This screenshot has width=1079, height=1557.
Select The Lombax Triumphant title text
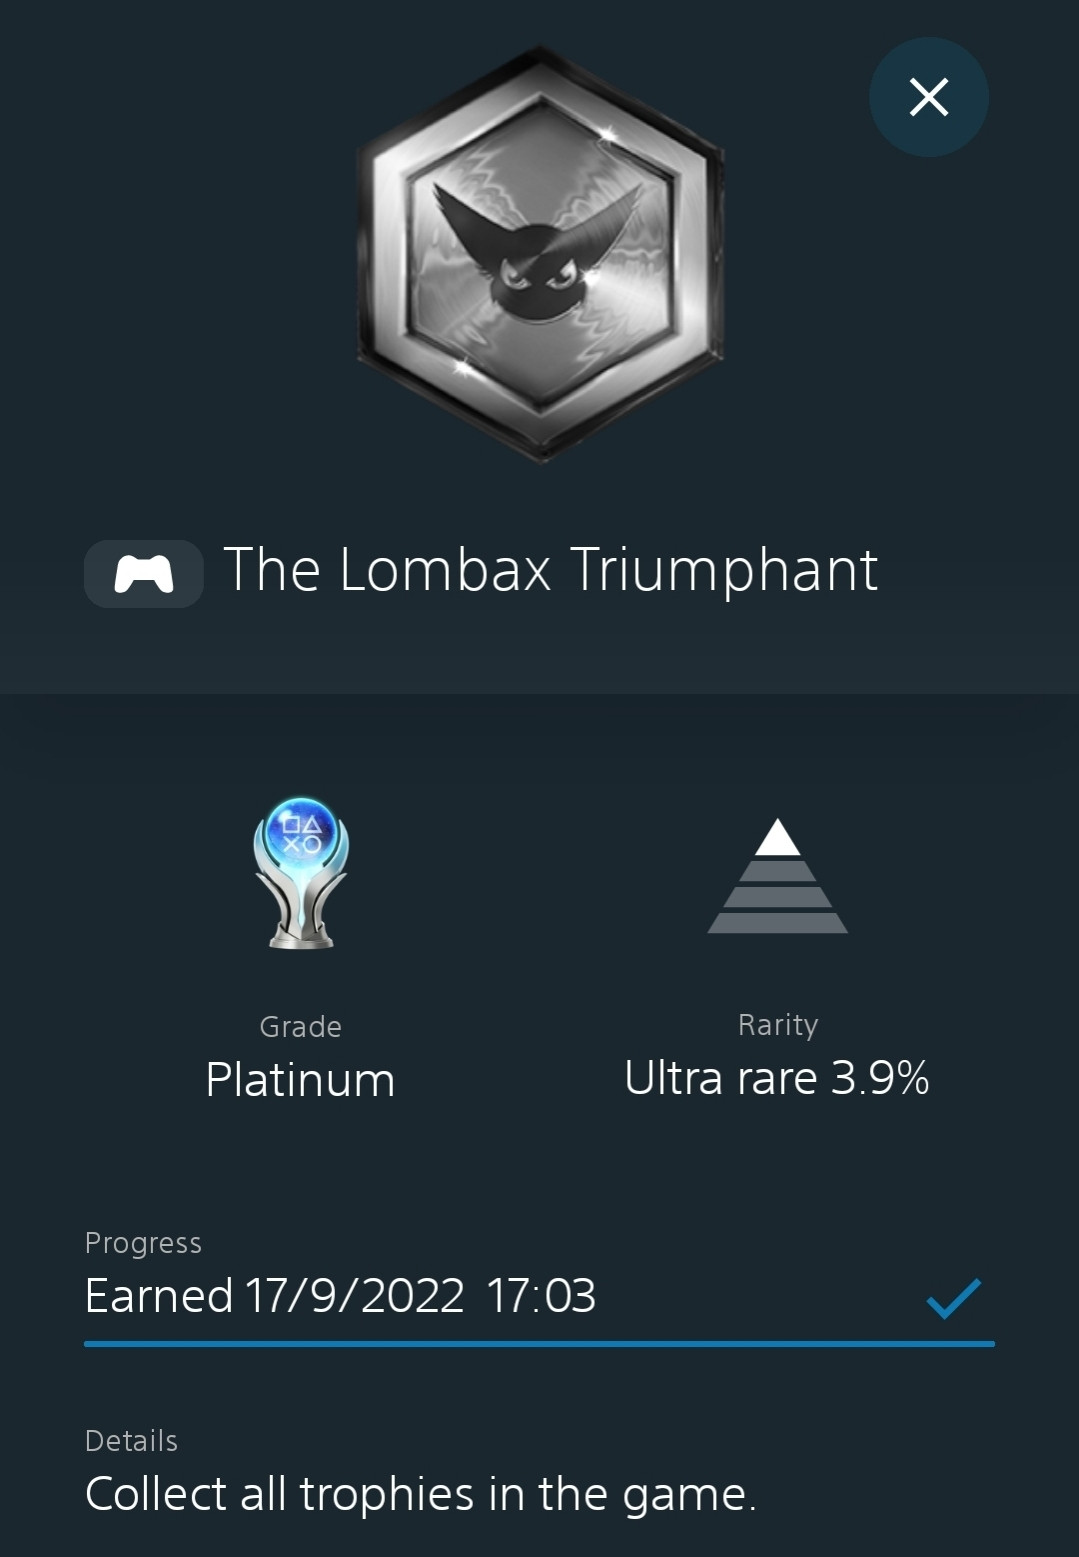550,570
